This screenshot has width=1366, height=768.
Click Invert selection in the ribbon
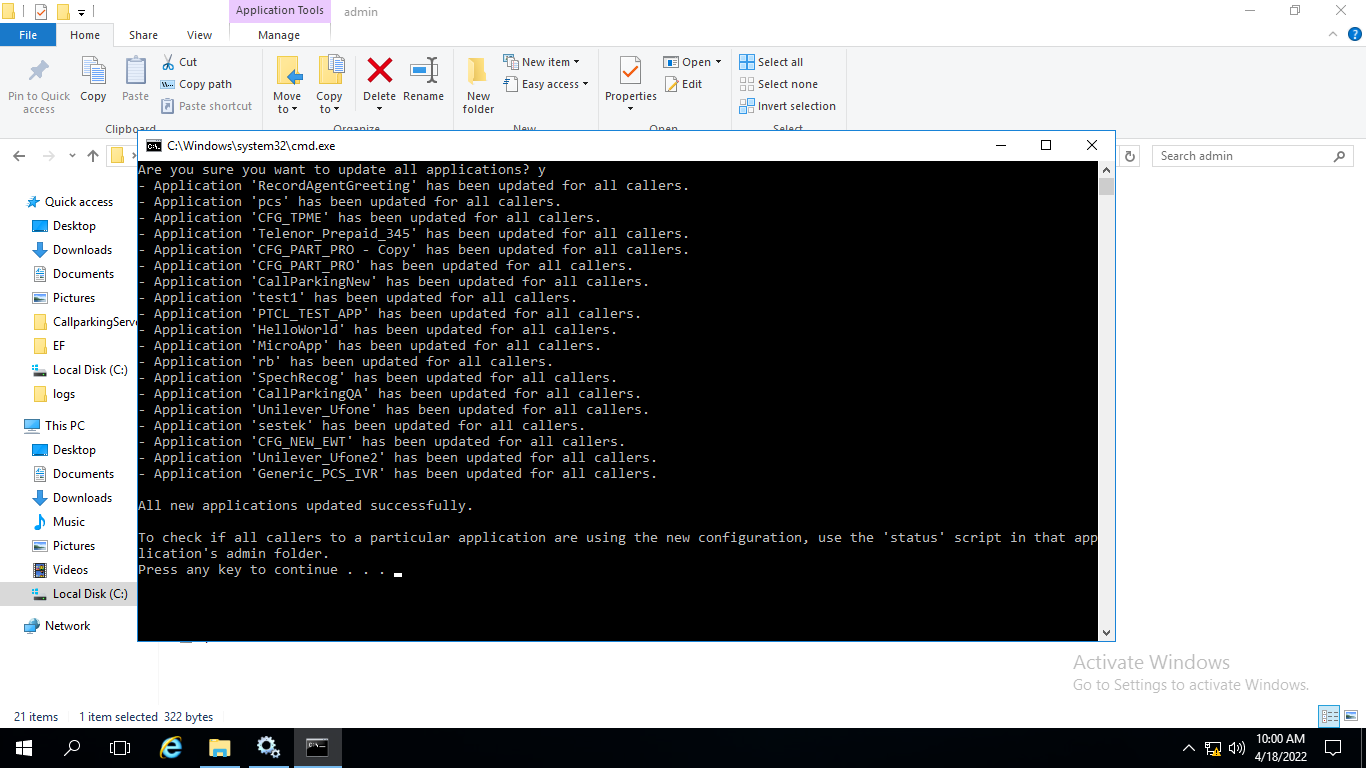(x=788, y=105)
